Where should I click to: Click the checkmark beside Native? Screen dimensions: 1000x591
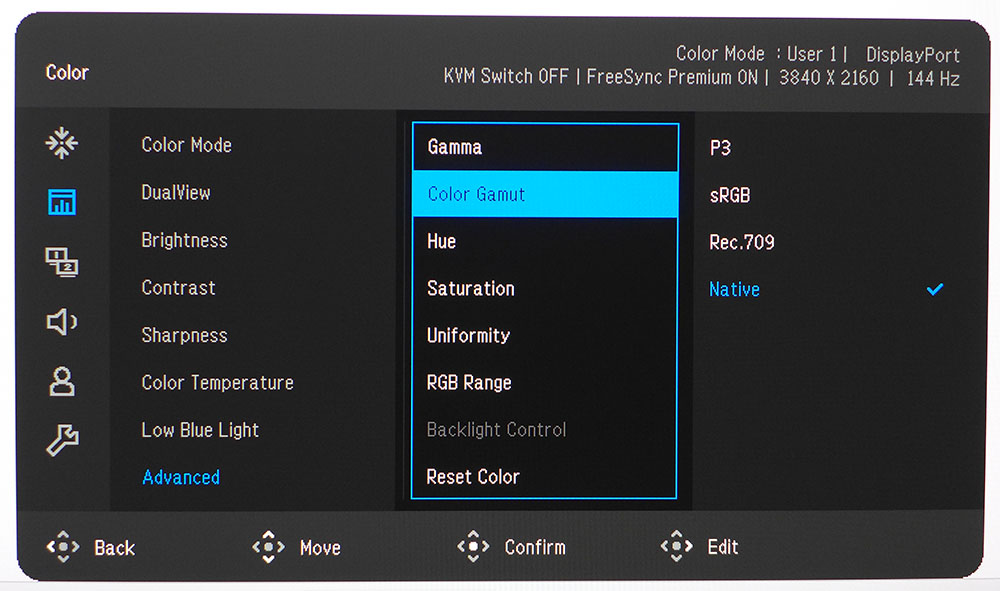pos(934,290)
